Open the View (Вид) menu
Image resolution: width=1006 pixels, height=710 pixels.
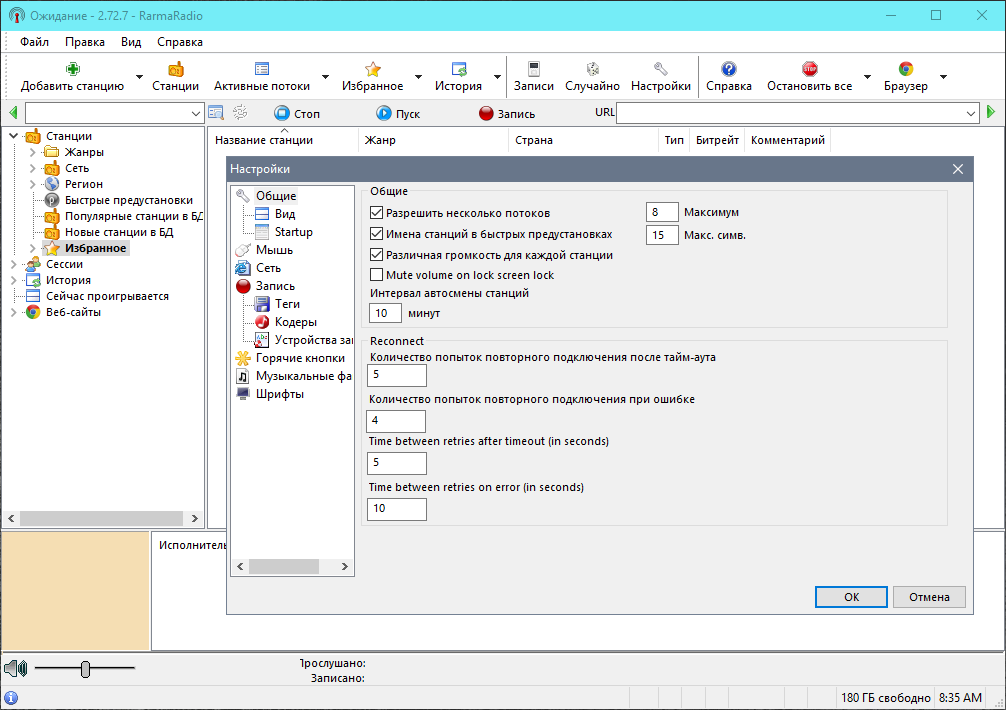coord(131,42)
